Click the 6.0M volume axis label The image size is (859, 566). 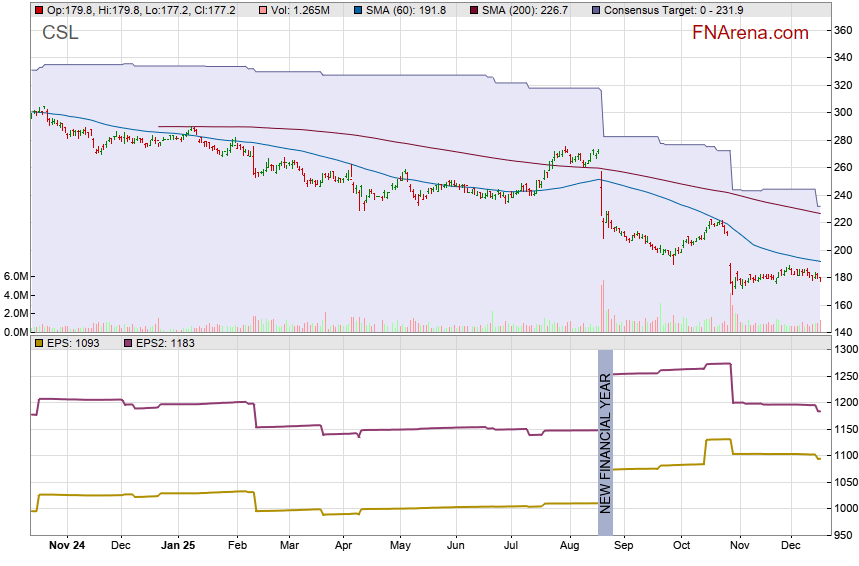point(18,276)
